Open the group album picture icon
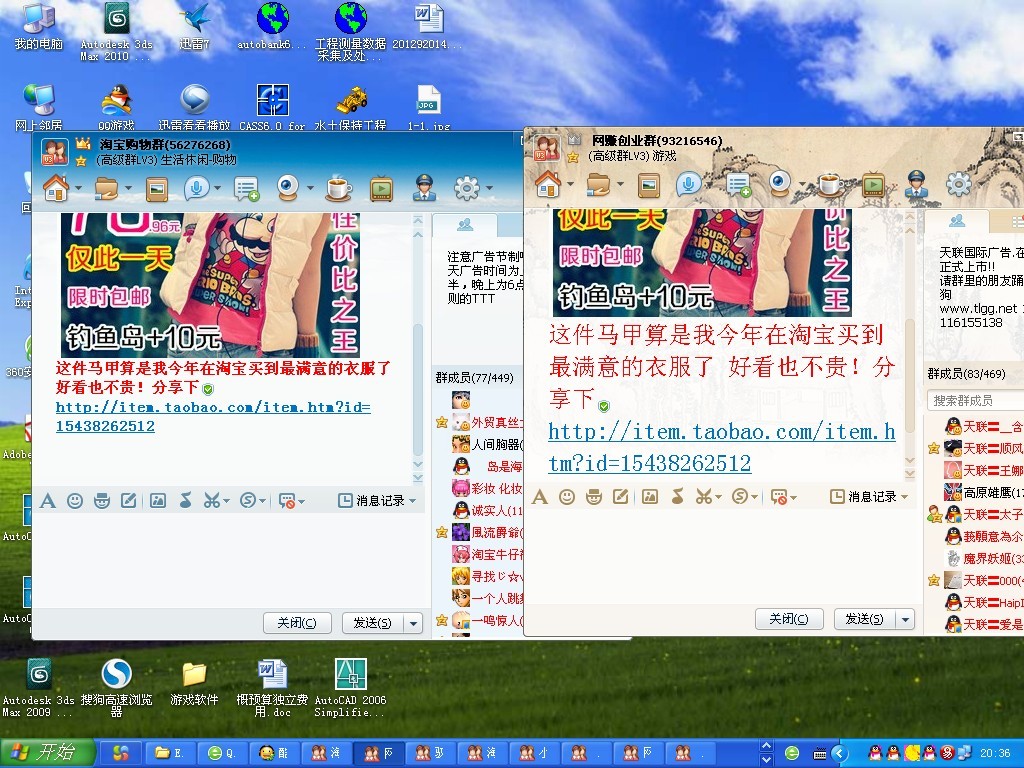 (650, 185)
